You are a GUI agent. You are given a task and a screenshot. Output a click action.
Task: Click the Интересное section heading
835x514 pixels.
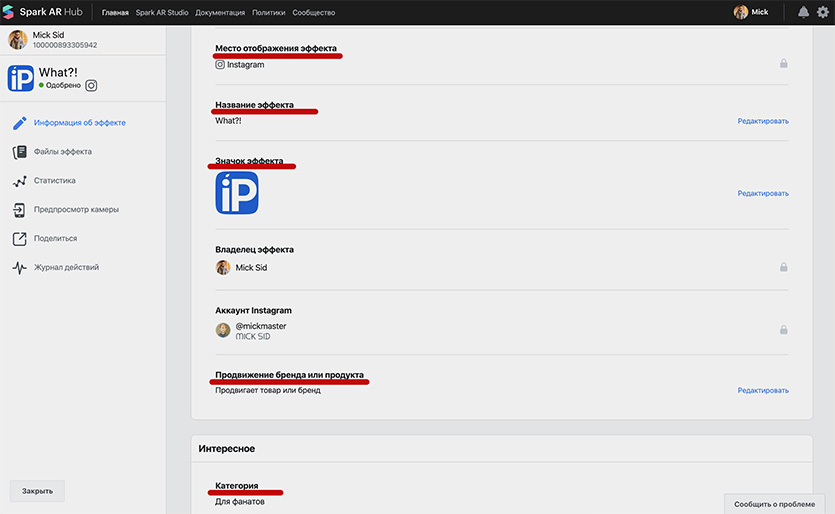tap(227, 449)
